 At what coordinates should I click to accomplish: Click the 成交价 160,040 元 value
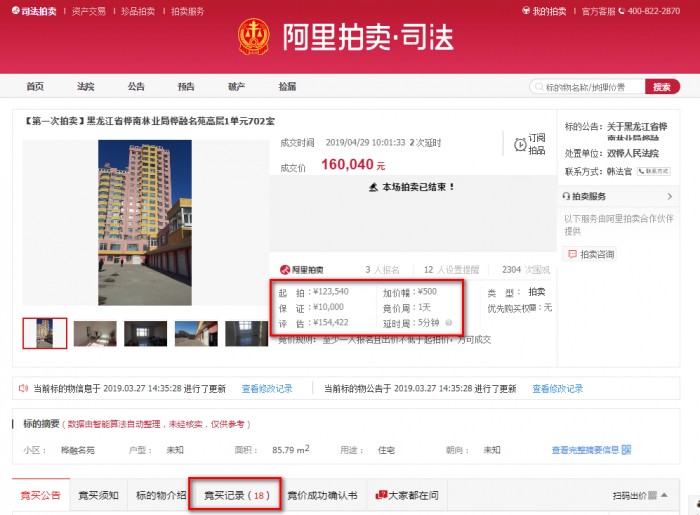click(353, 165)
